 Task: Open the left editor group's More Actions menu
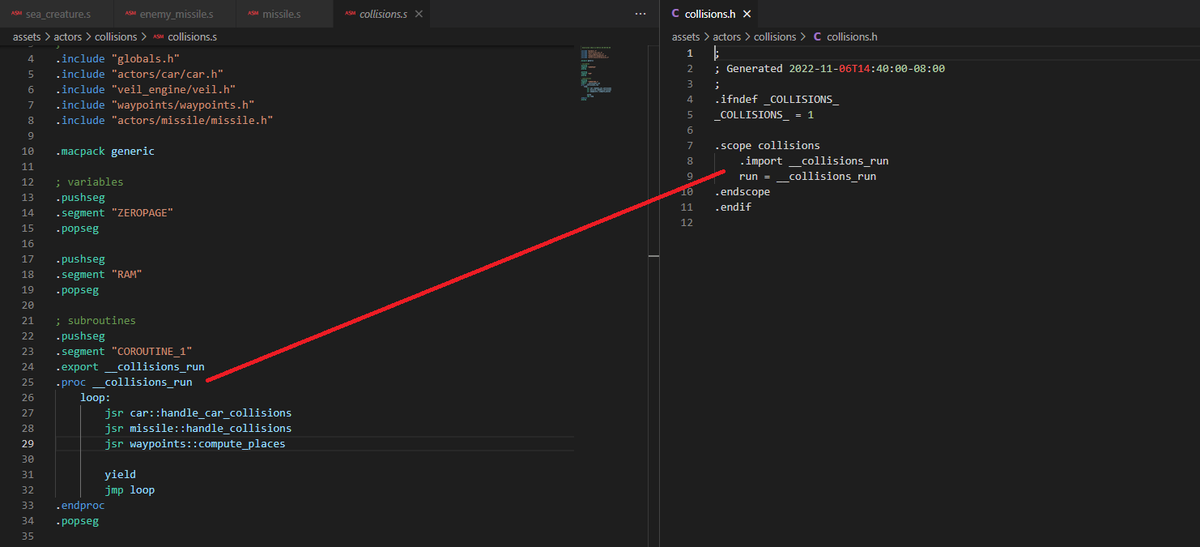641,14
